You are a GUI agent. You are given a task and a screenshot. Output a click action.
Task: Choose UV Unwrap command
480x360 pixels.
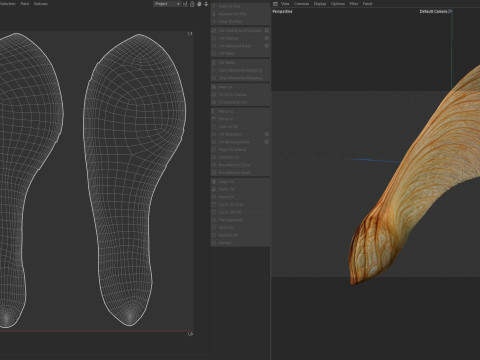237,38
